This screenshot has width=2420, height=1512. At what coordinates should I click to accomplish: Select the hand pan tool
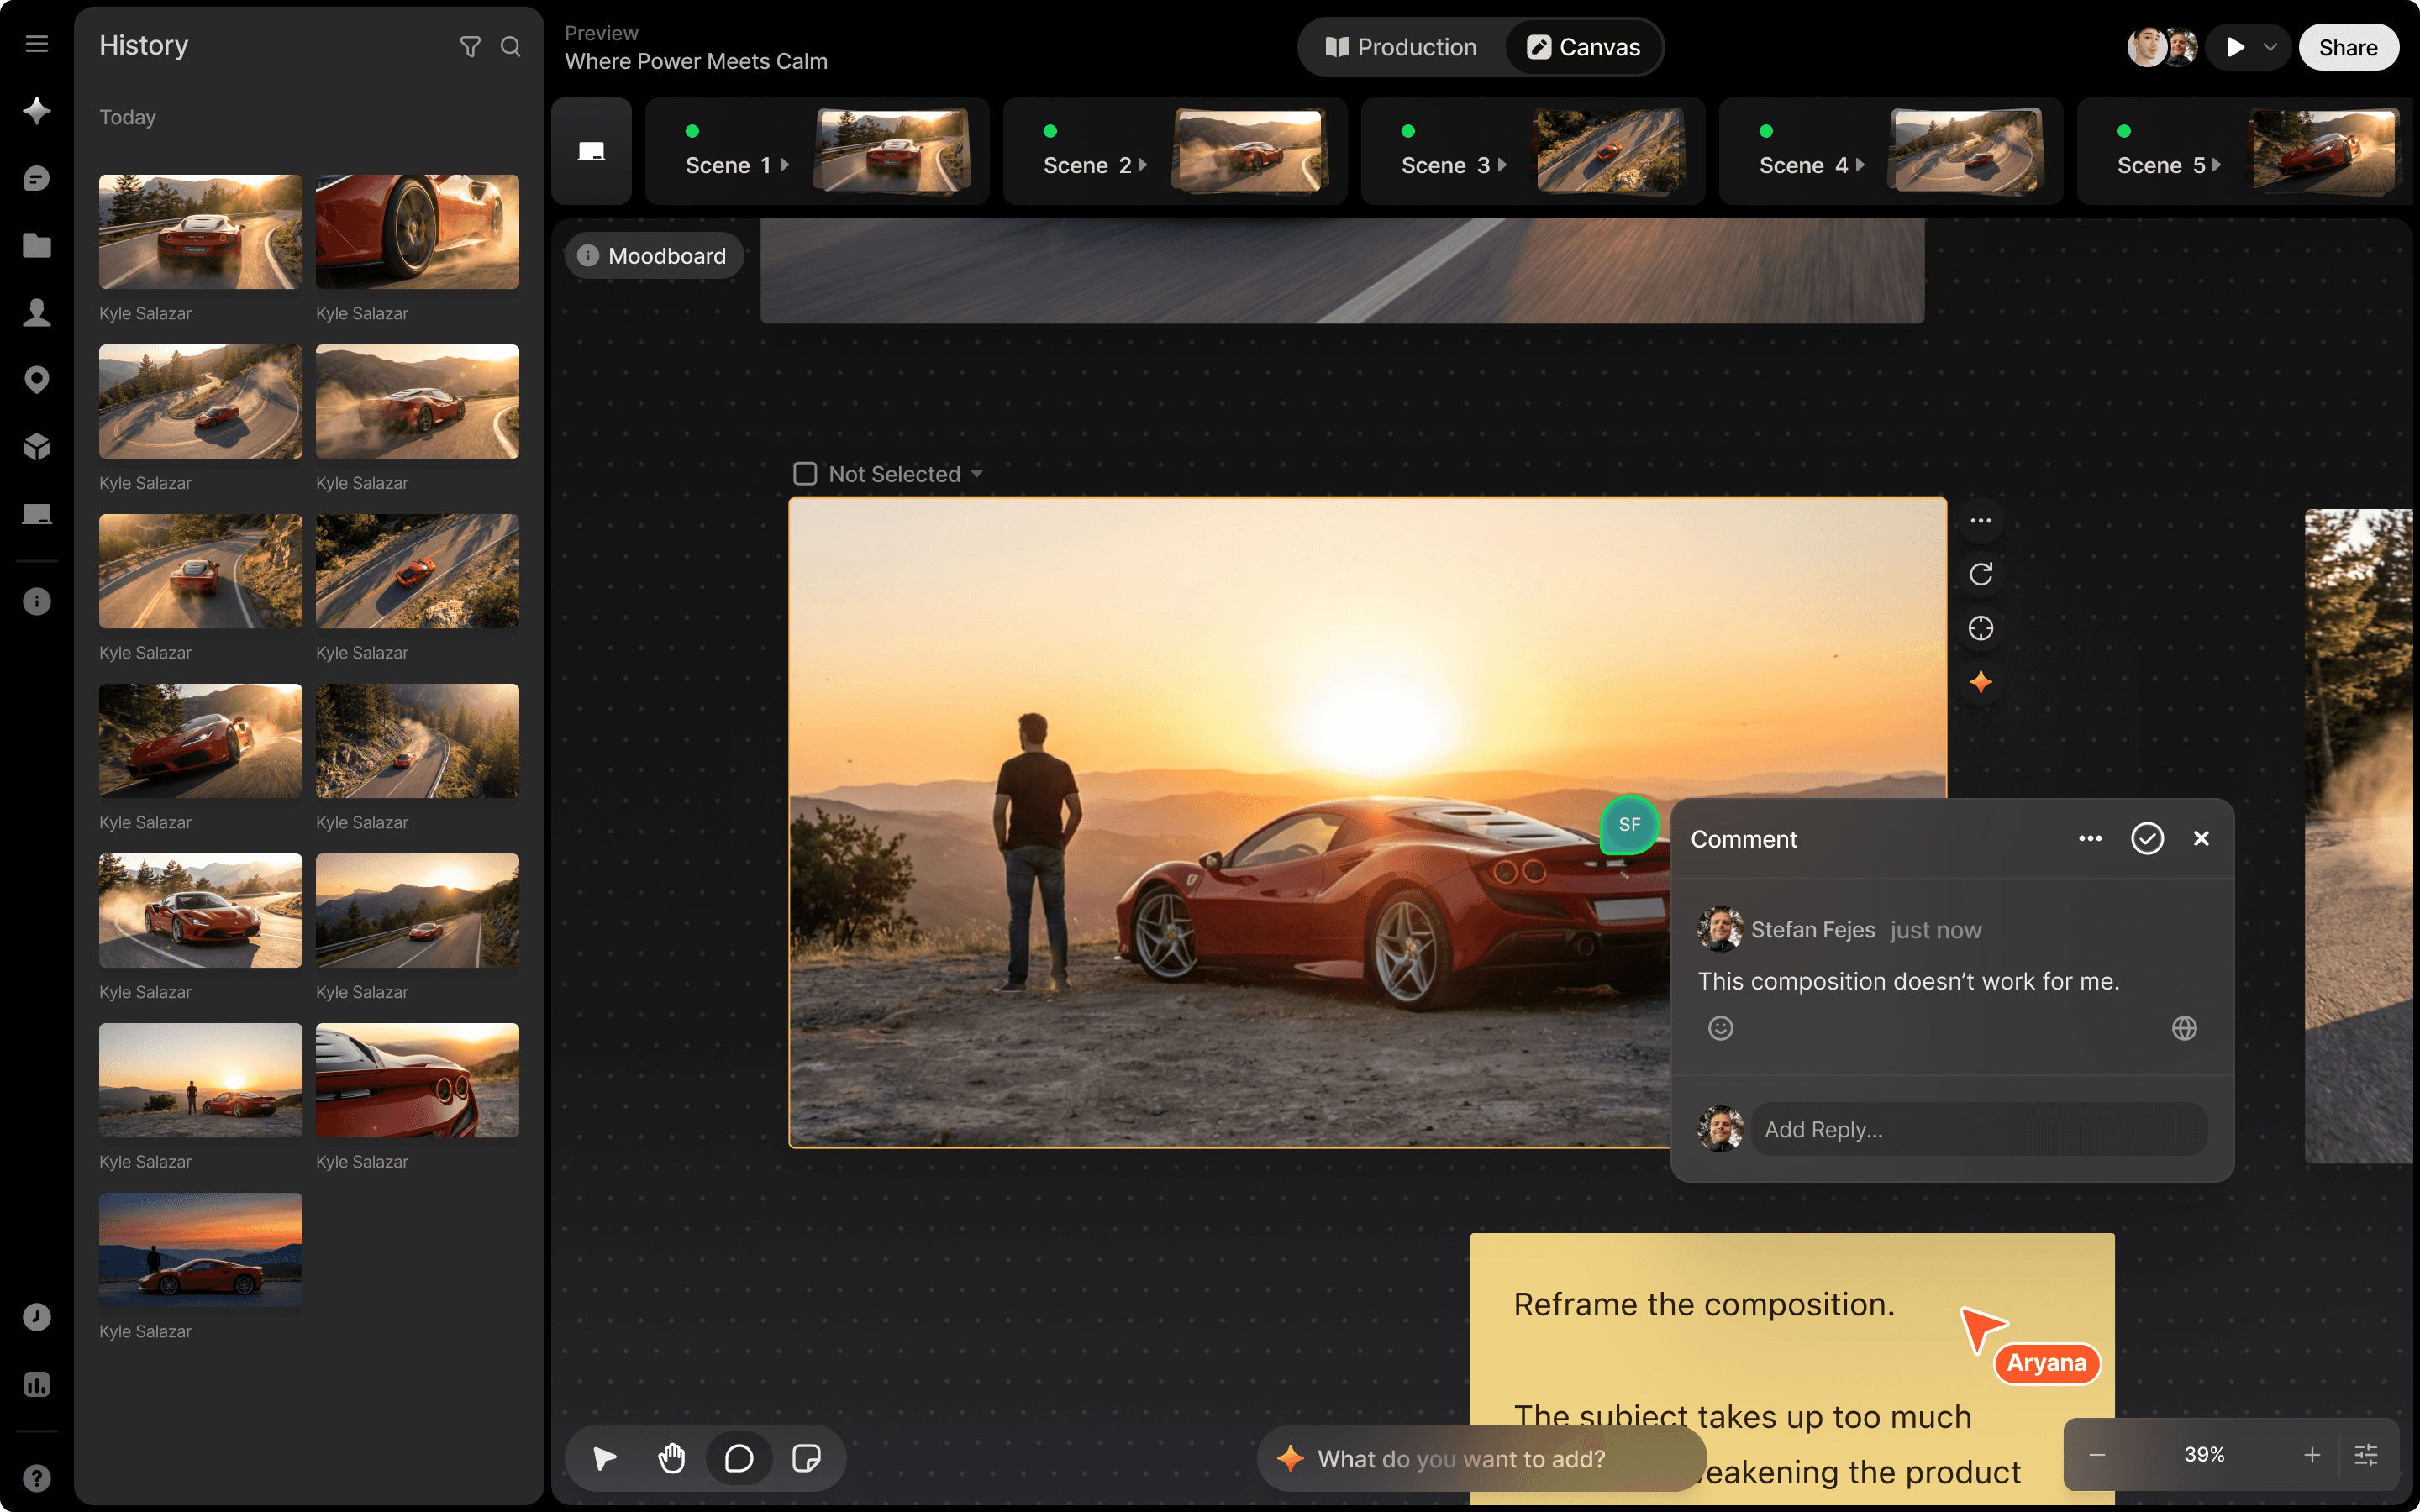point(671,1458)
